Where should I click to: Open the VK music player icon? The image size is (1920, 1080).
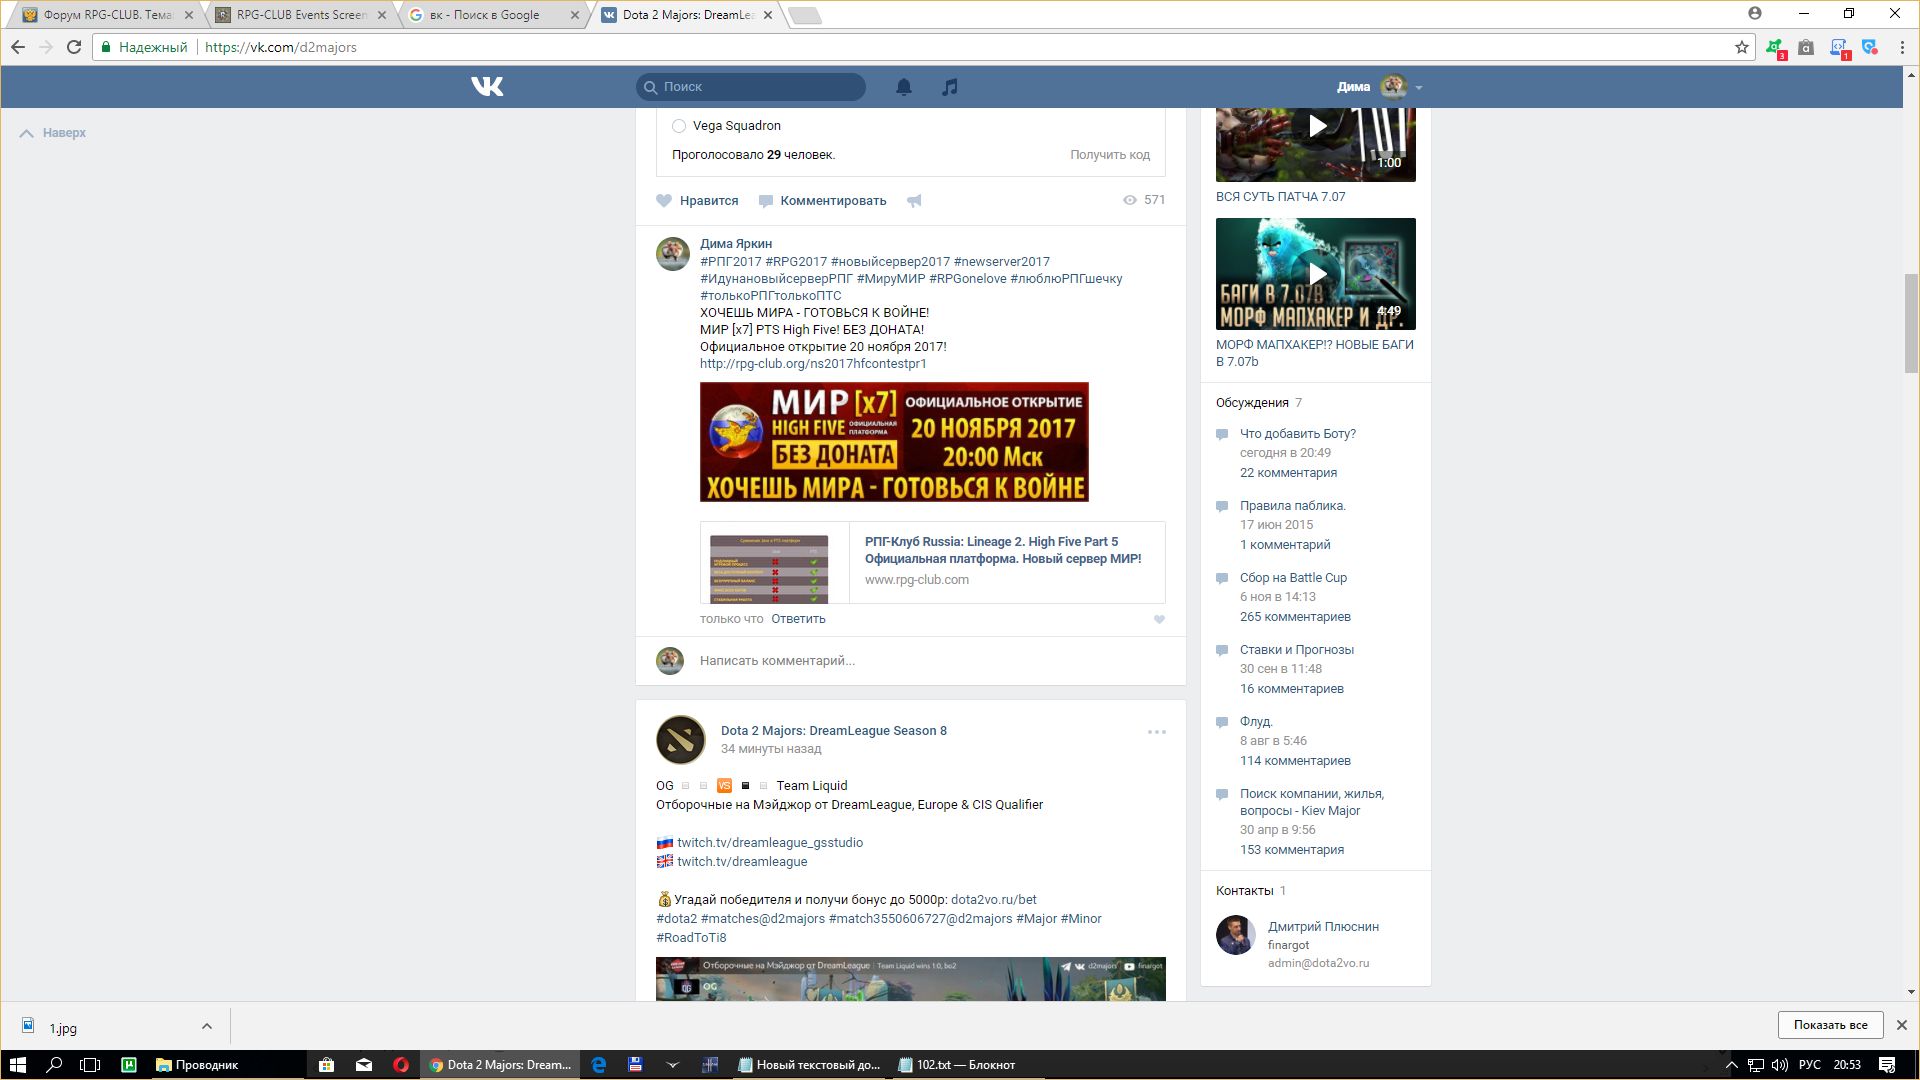950,87
